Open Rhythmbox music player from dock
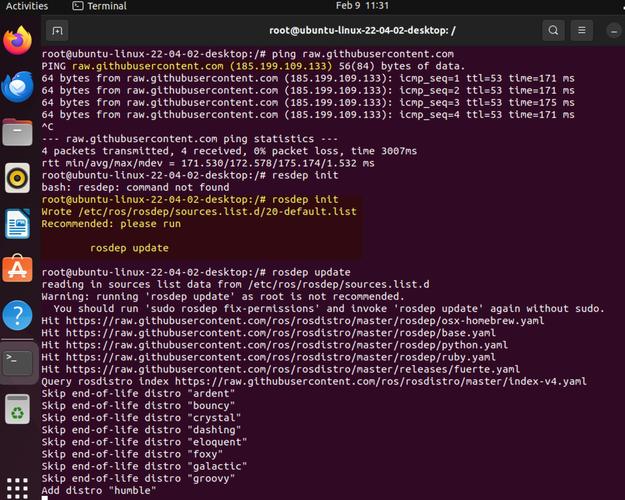 point(18,178)
